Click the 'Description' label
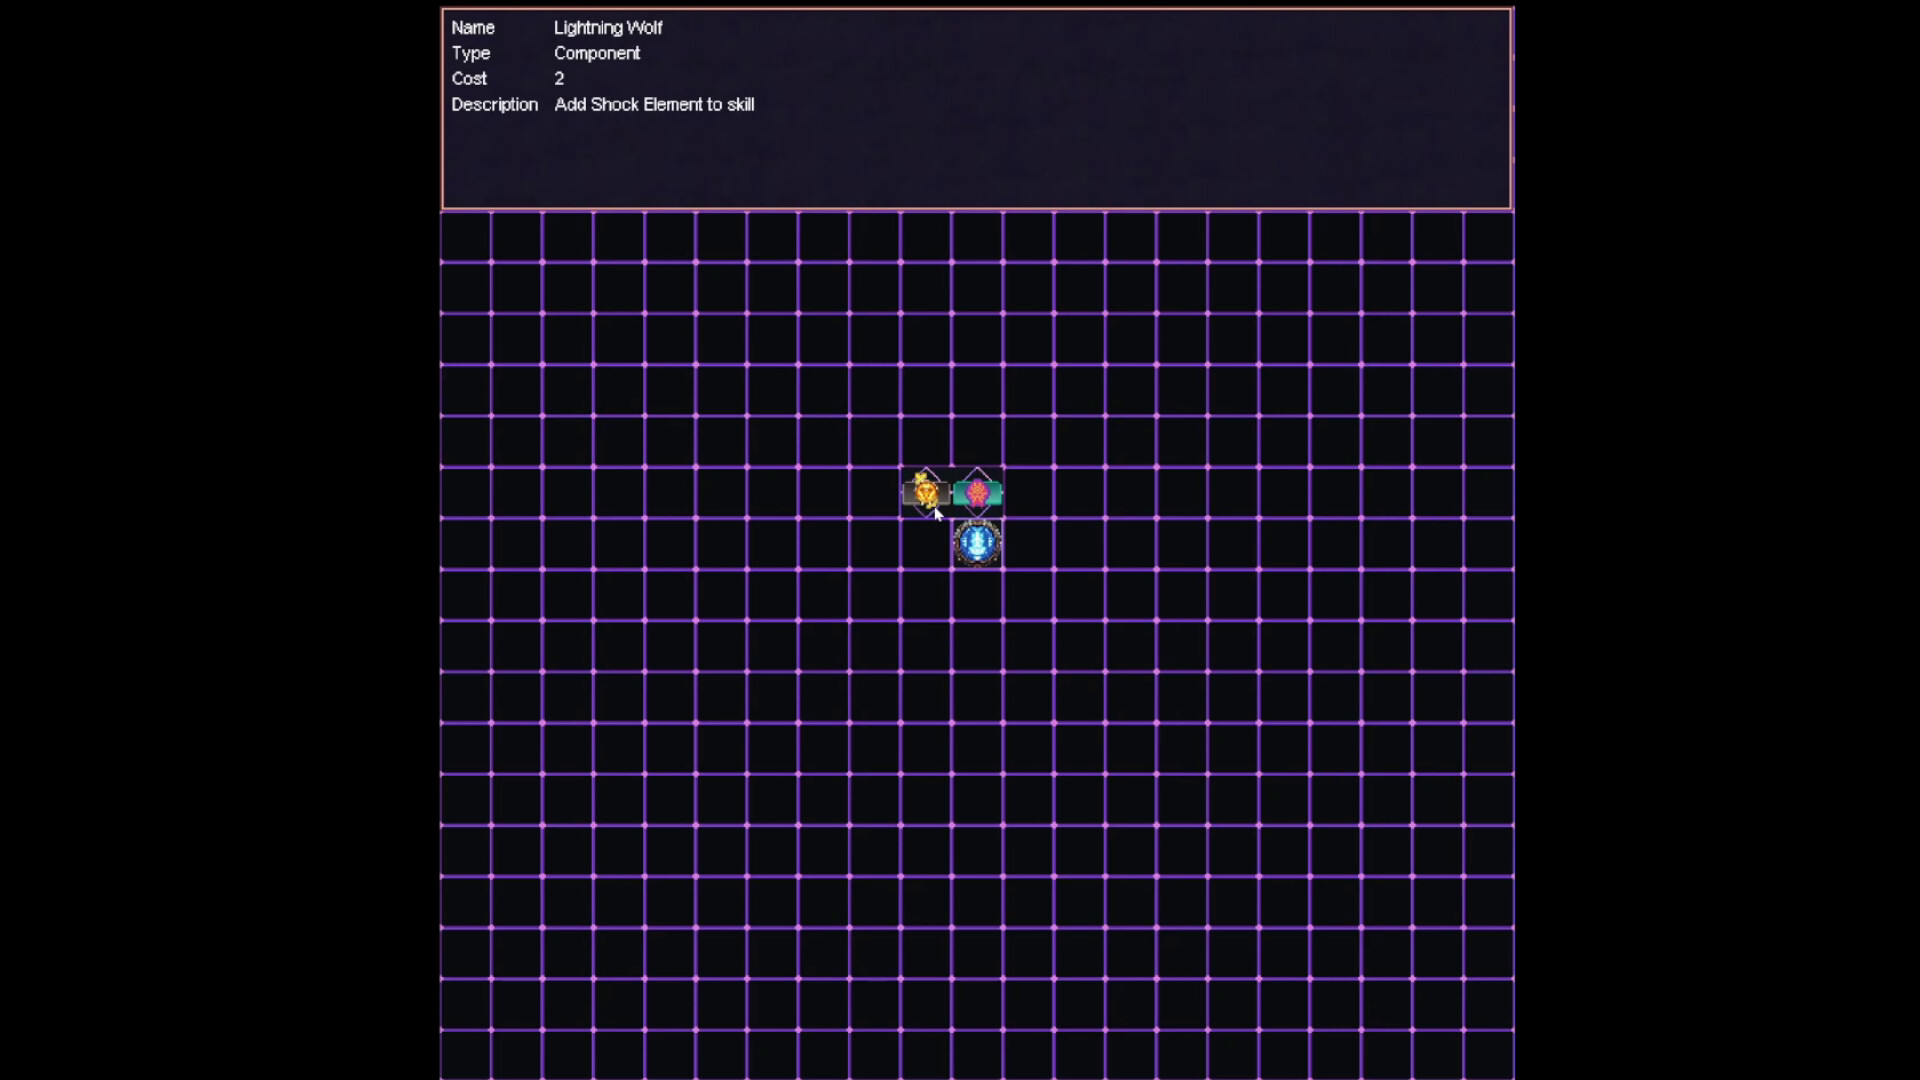This screenshot has width=1920, height=1080. pyautogui.click(x=494, y=104)
